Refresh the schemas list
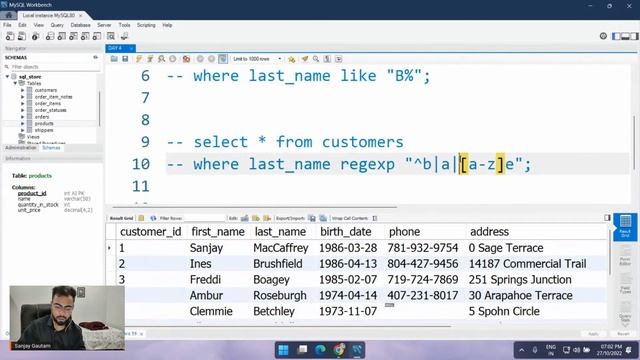Image resolution: width=640 pixels, height=360 pixels. [x=96, y=58]
